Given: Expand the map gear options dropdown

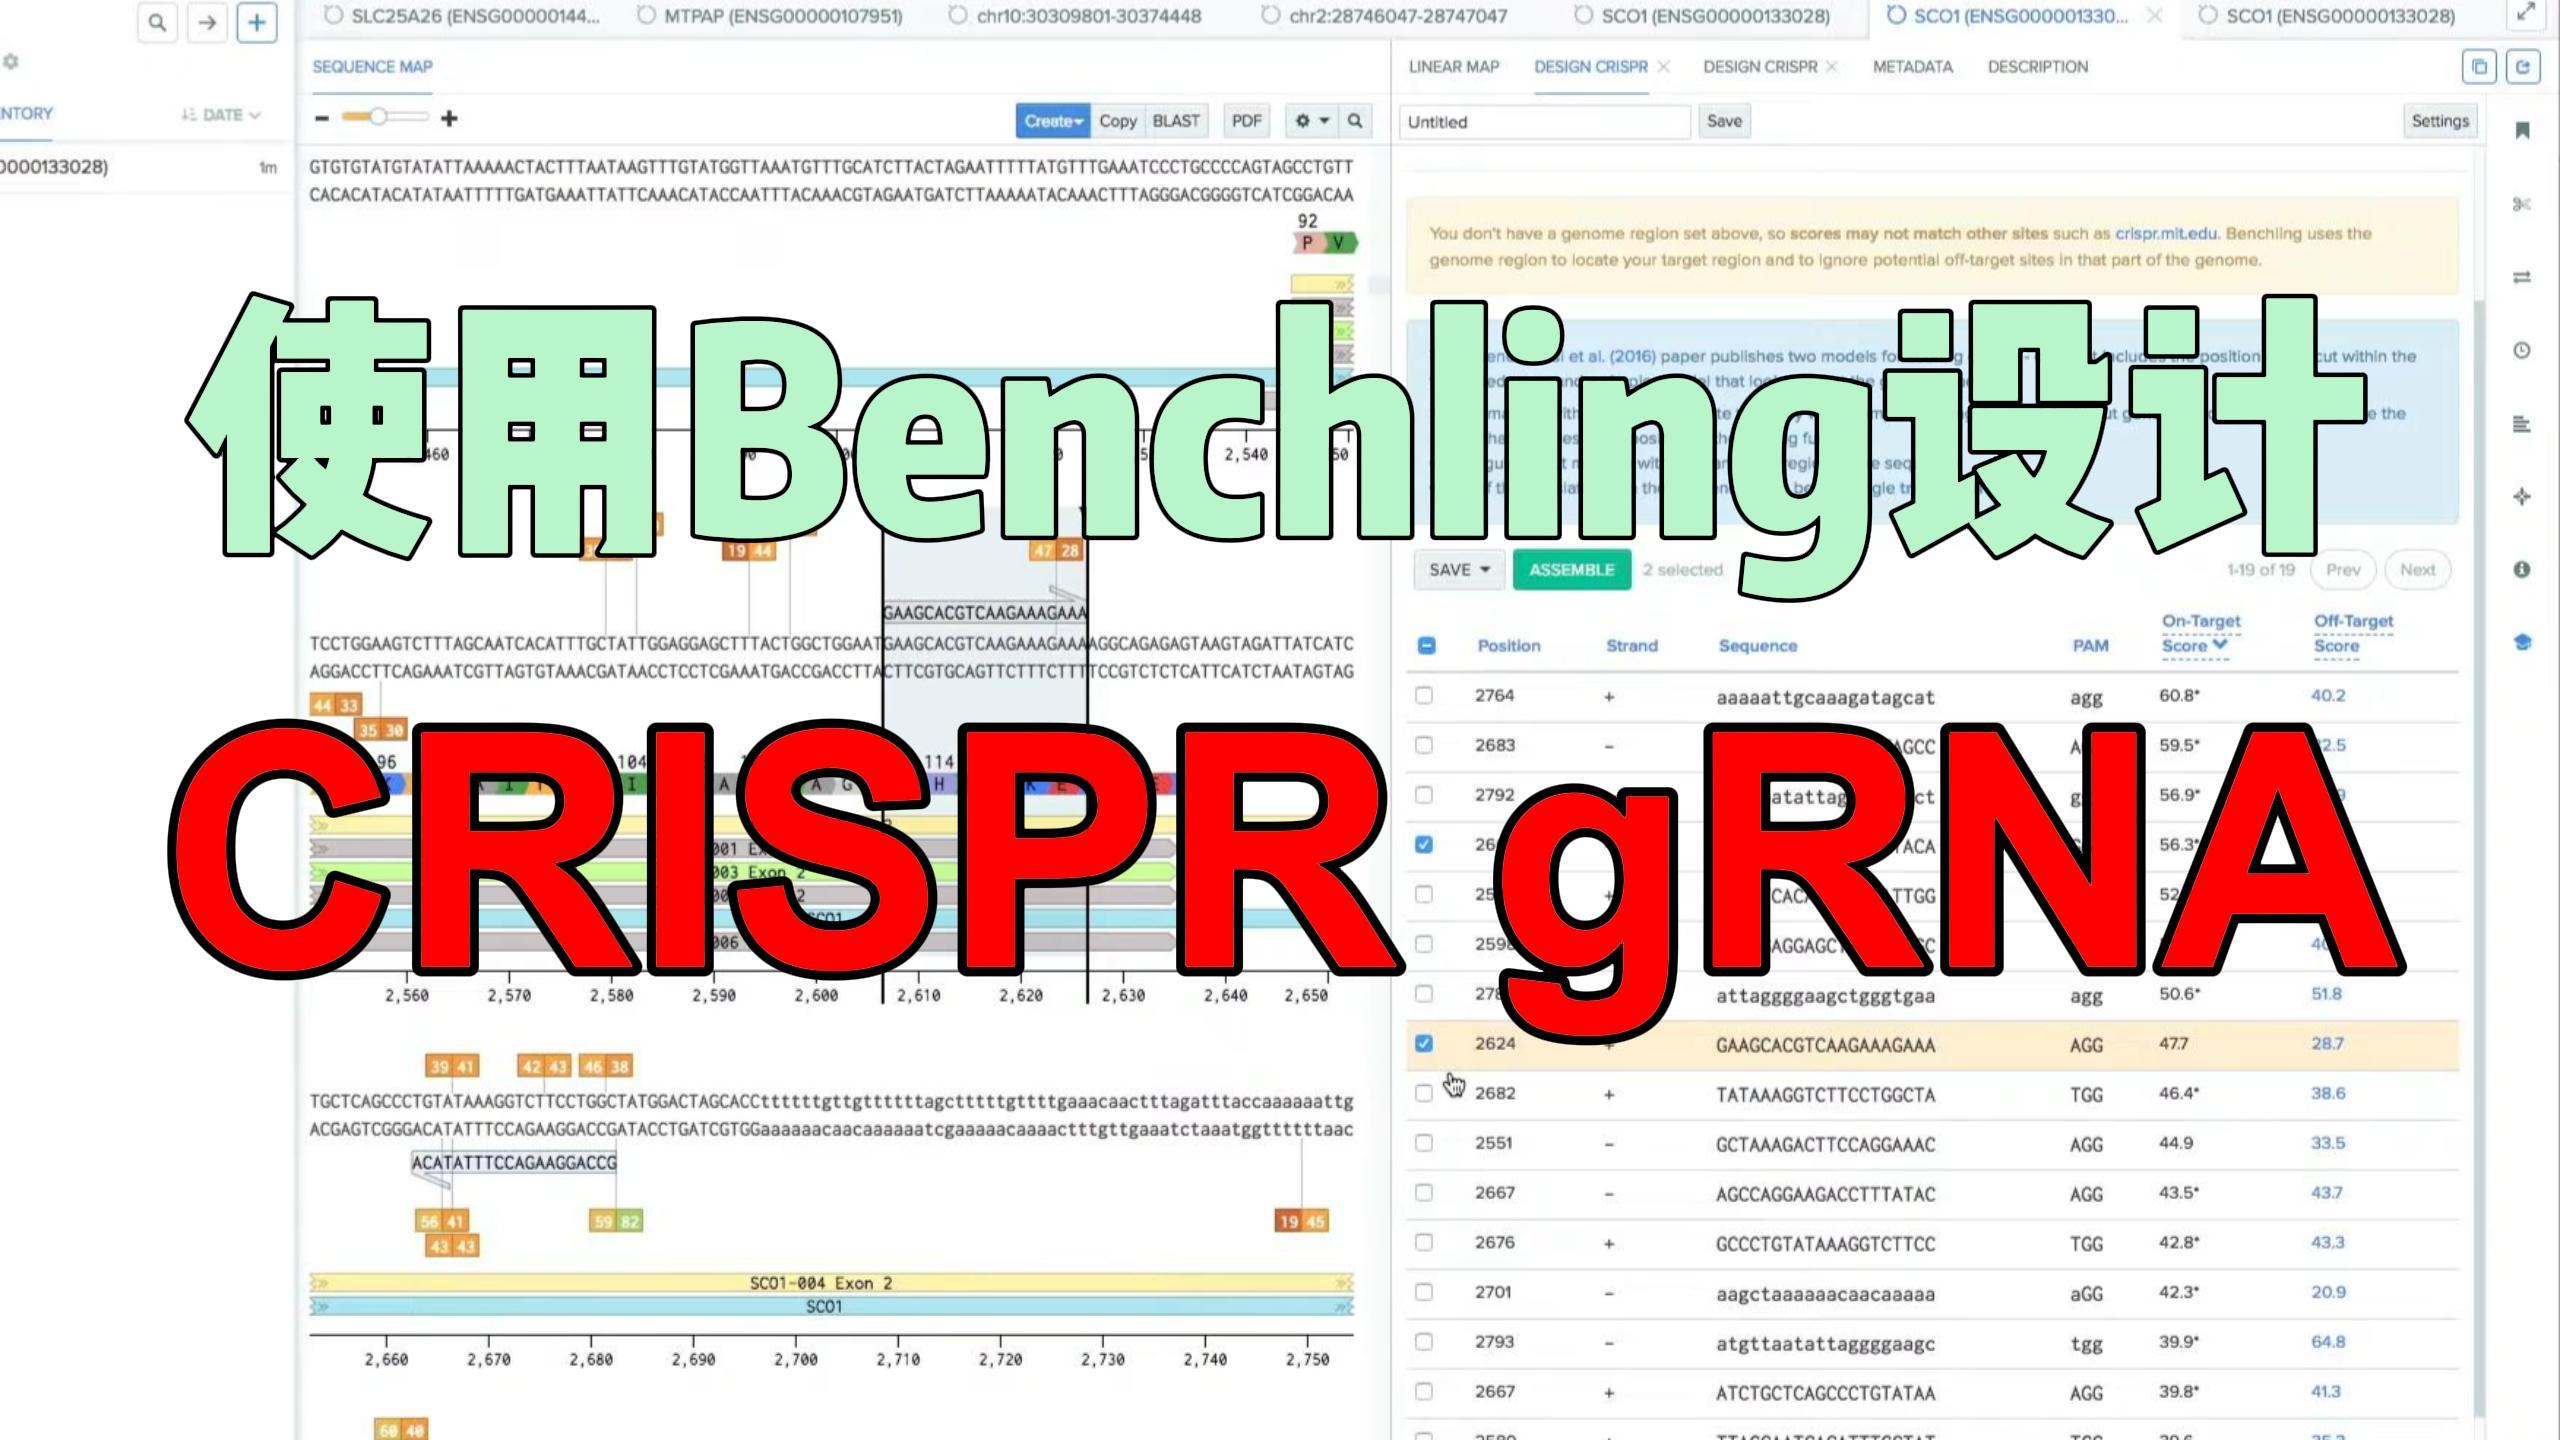Looking at the screenshot, I should pos(1312,121).
